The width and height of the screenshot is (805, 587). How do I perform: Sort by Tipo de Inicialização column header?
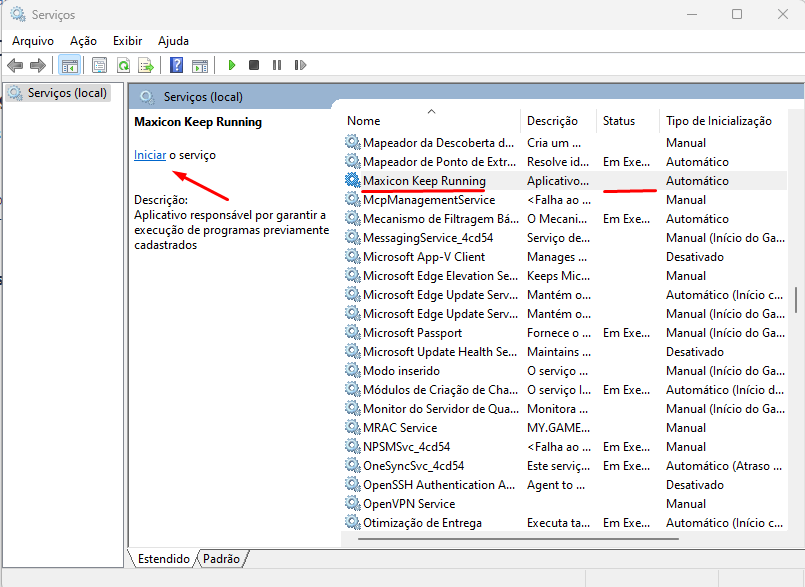pyautogui.click(x=724, y=121)
